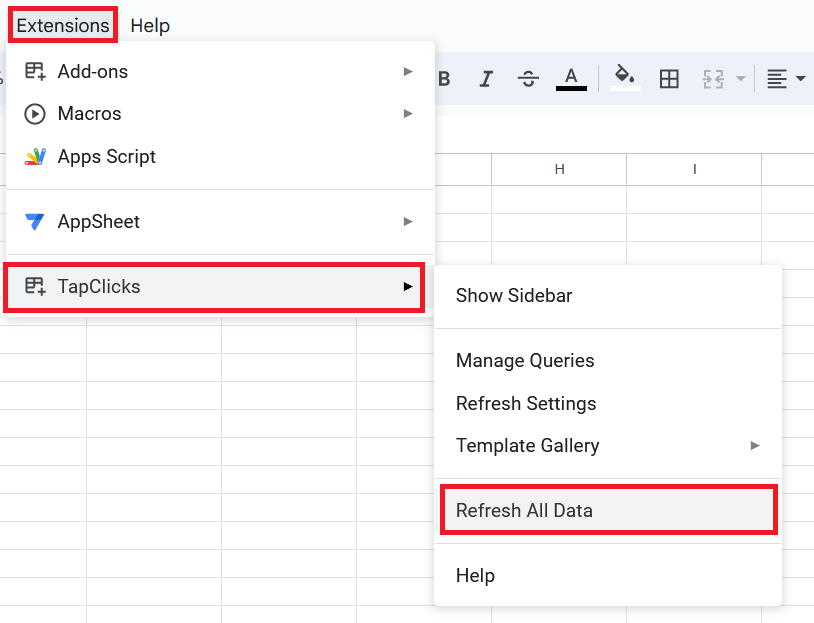Expand the Macros submenu arrow
Image resolution: width=814 pixels, height=623 pixels.
point(409,113)
